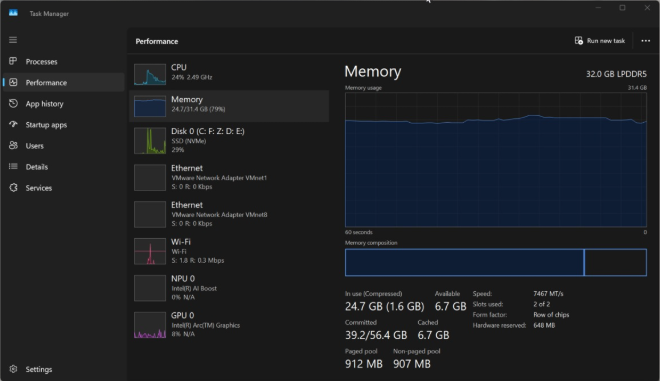The image size is (660, 381).
Task: Click the Speed 7467 MT/s value
Action: (548, 293)
